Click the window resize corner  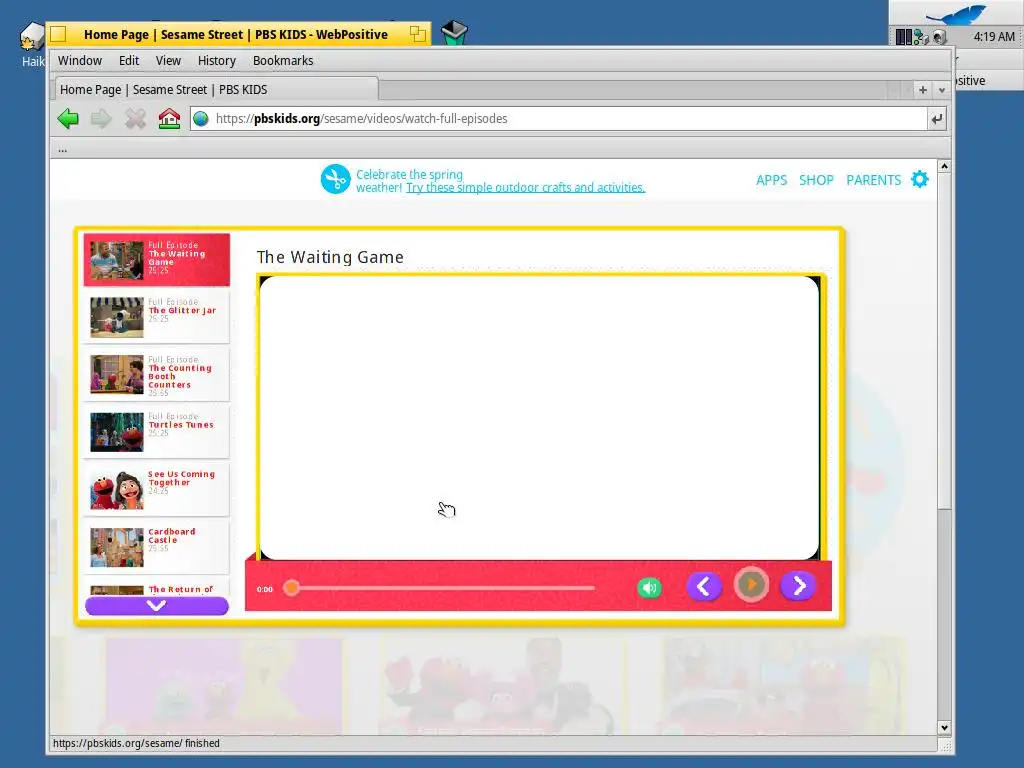coord(944,745)
